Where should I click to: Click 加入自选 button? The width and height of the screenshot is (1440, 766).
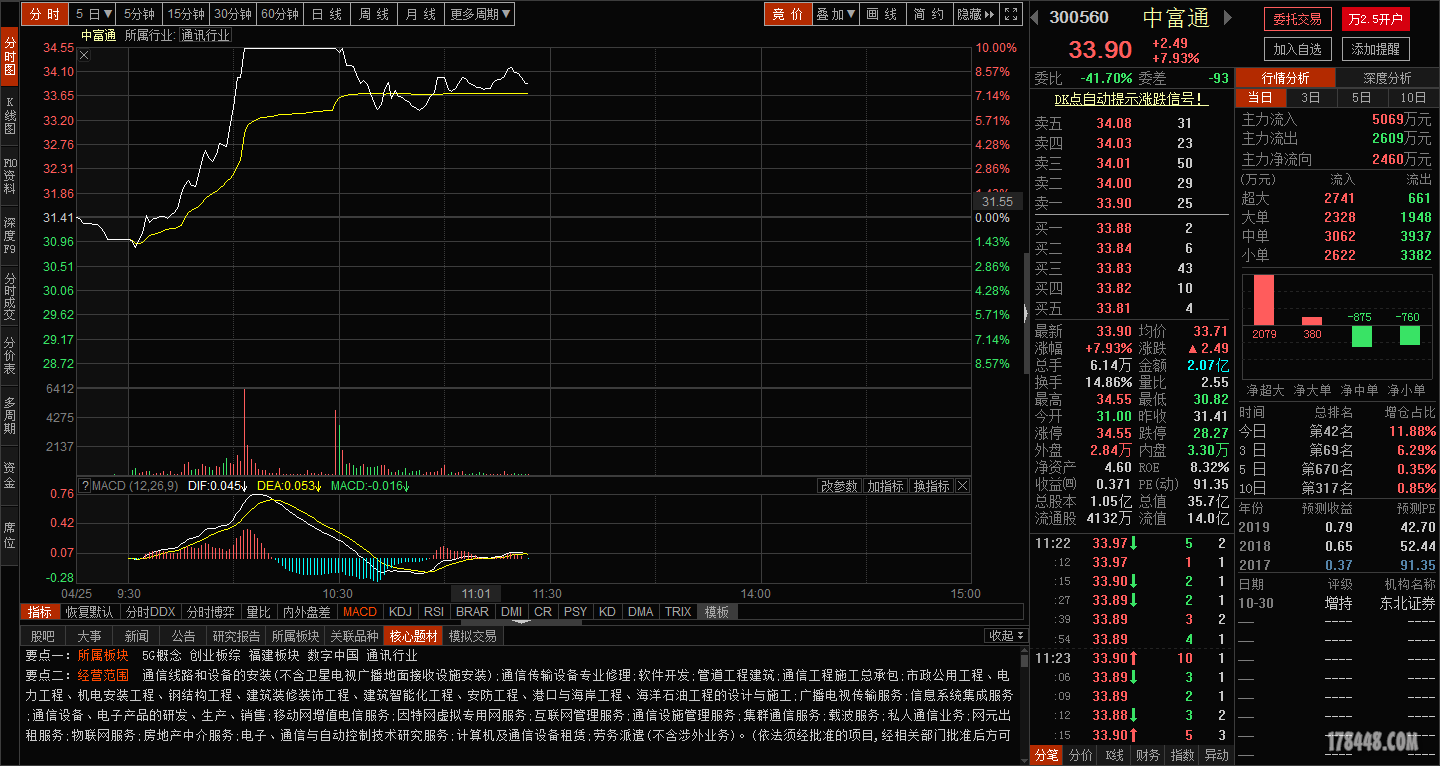(x=1297, y=49)
